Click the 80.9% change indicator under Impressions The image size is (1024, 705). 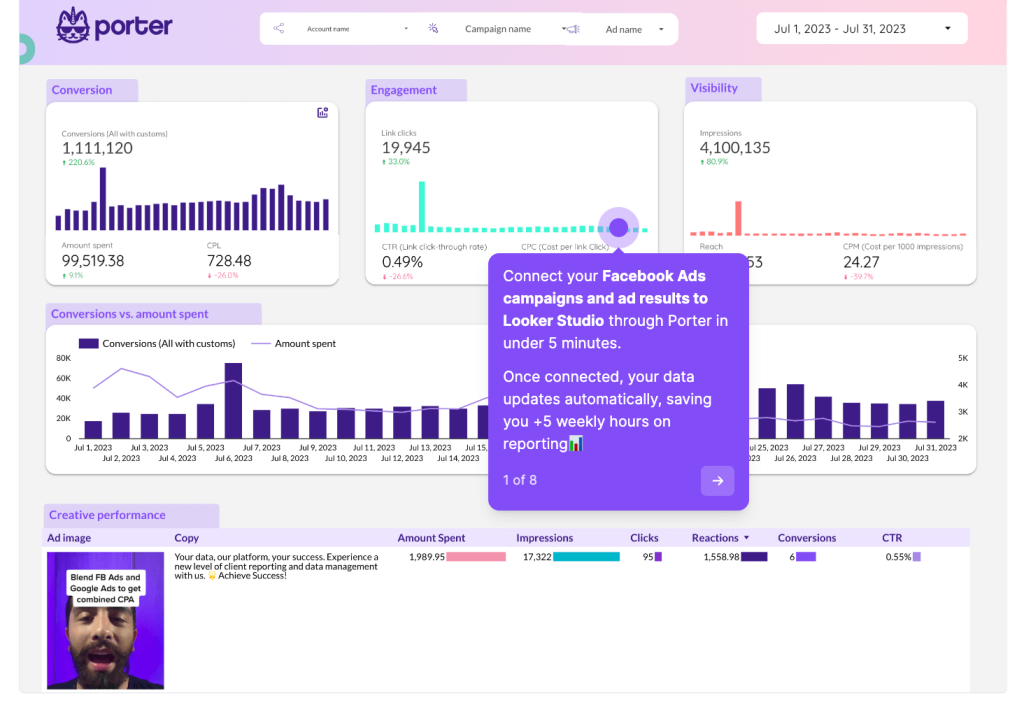[714, 162]
